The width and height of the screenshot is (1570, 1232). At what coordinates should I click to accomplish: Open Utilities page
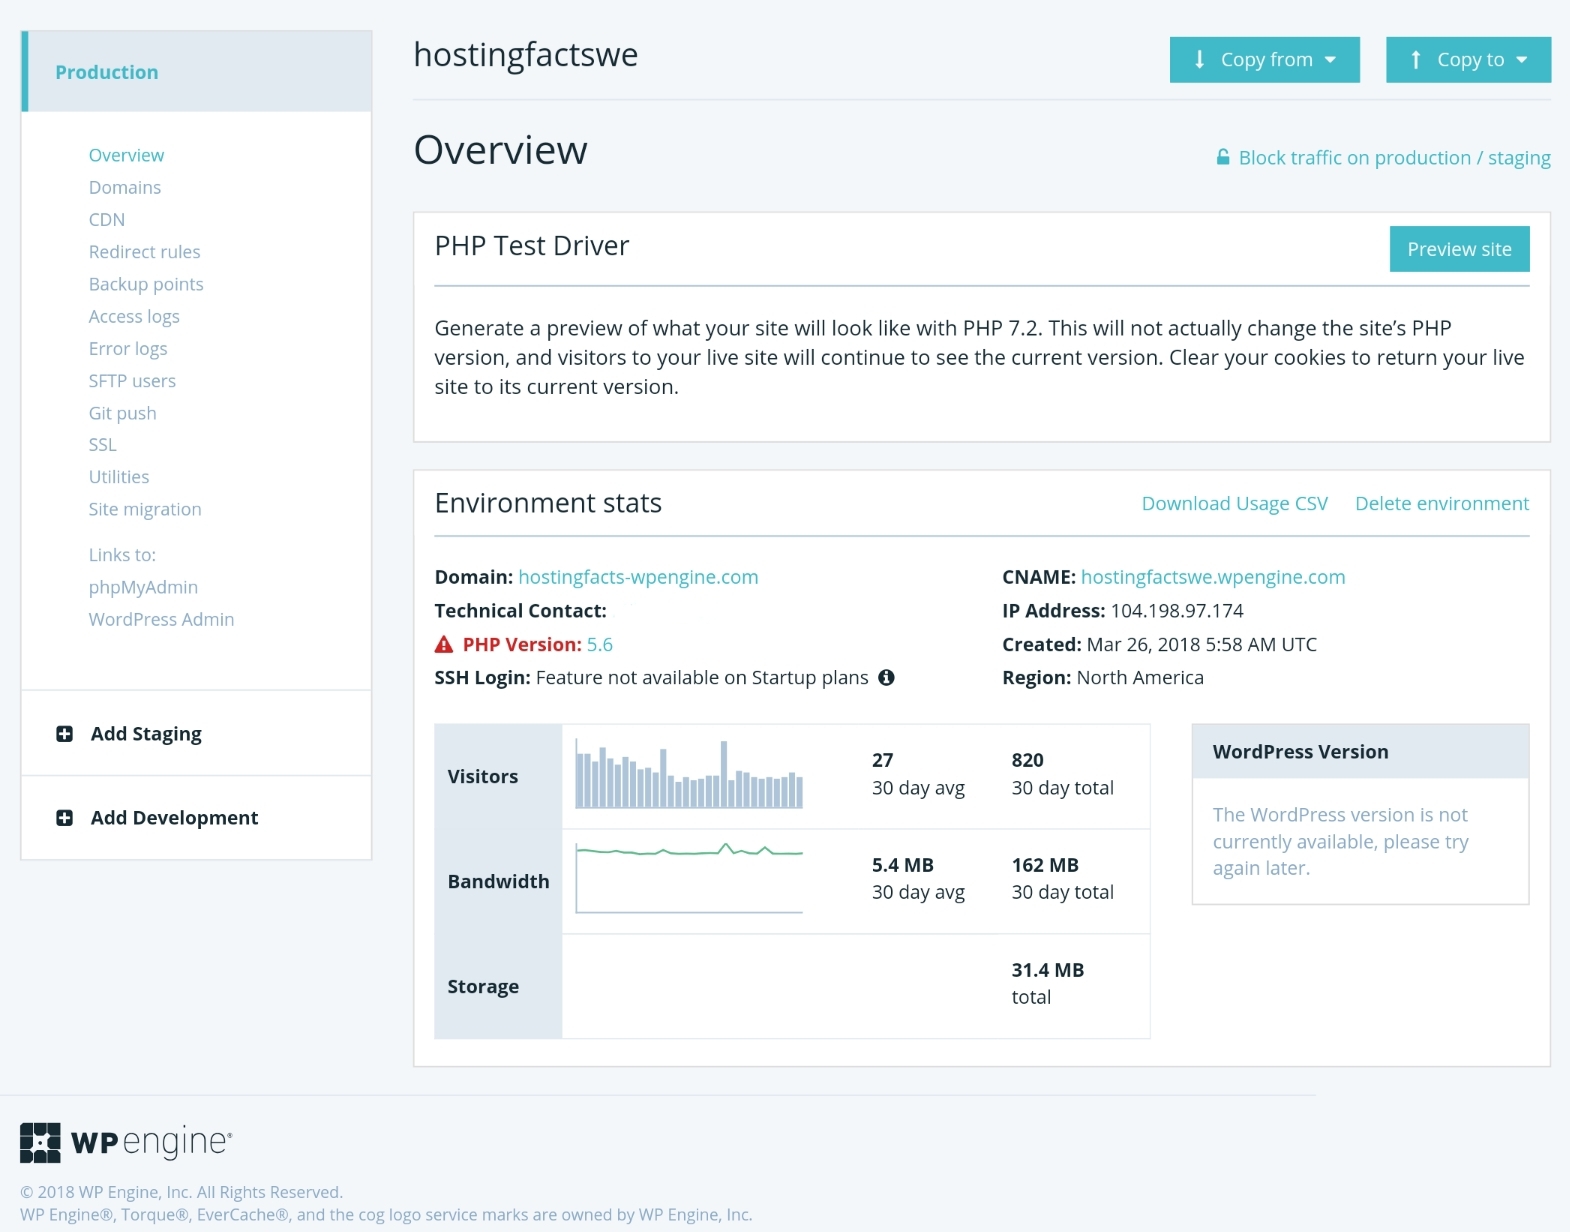(119, 477)
